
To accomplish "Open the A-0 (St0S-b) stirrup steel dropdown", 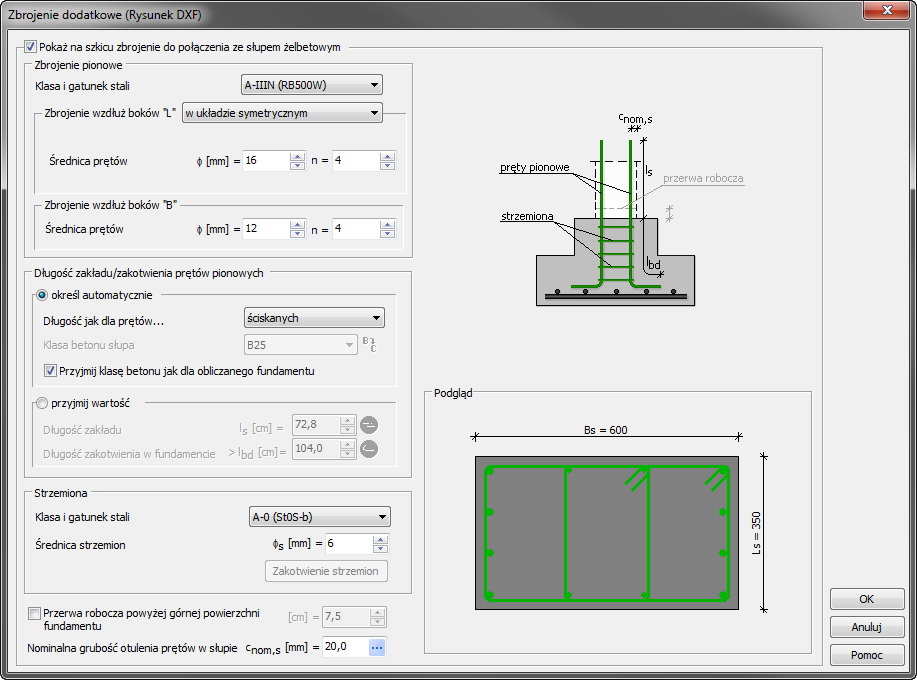I will coord(319,517).
